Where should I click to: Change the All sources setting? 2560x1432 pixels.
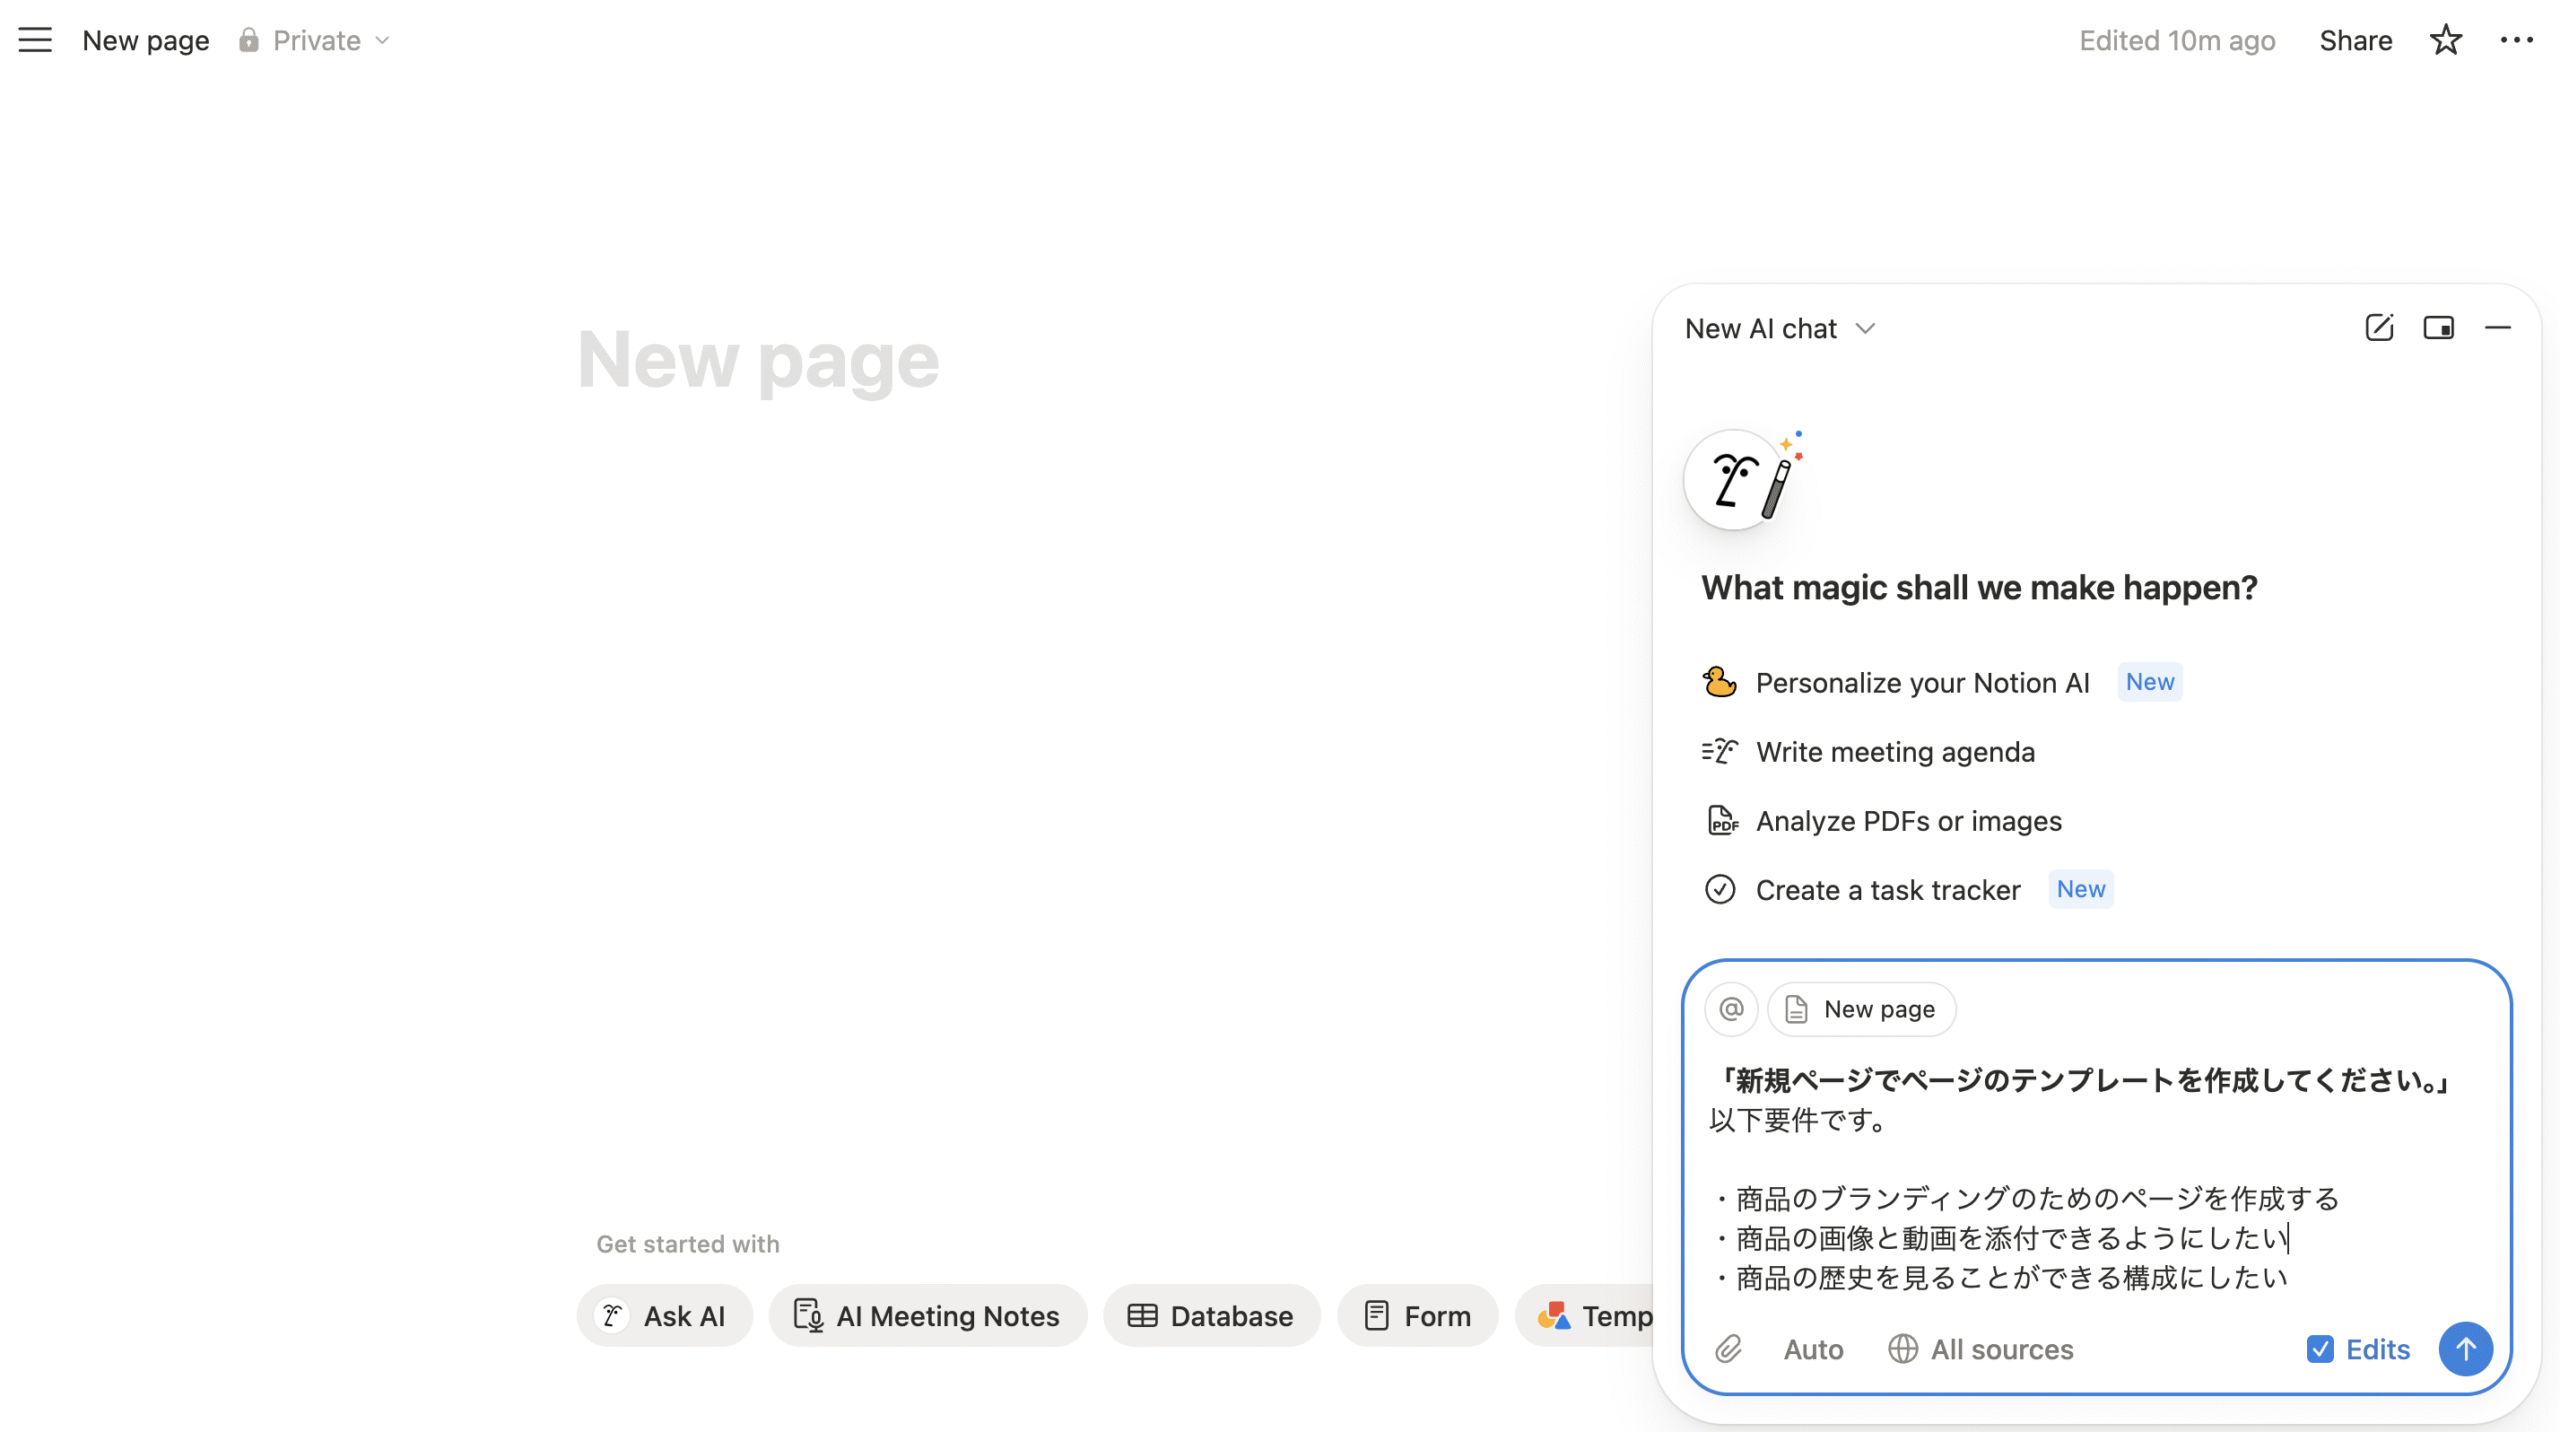click(x=1981, y=1349)
